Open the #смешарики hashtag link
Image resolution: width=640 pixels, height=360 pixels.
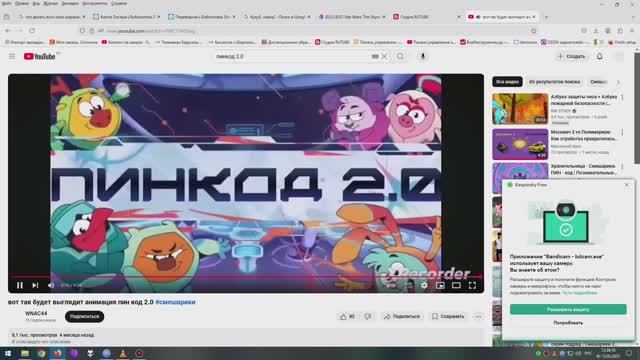[x=176, y=302]
